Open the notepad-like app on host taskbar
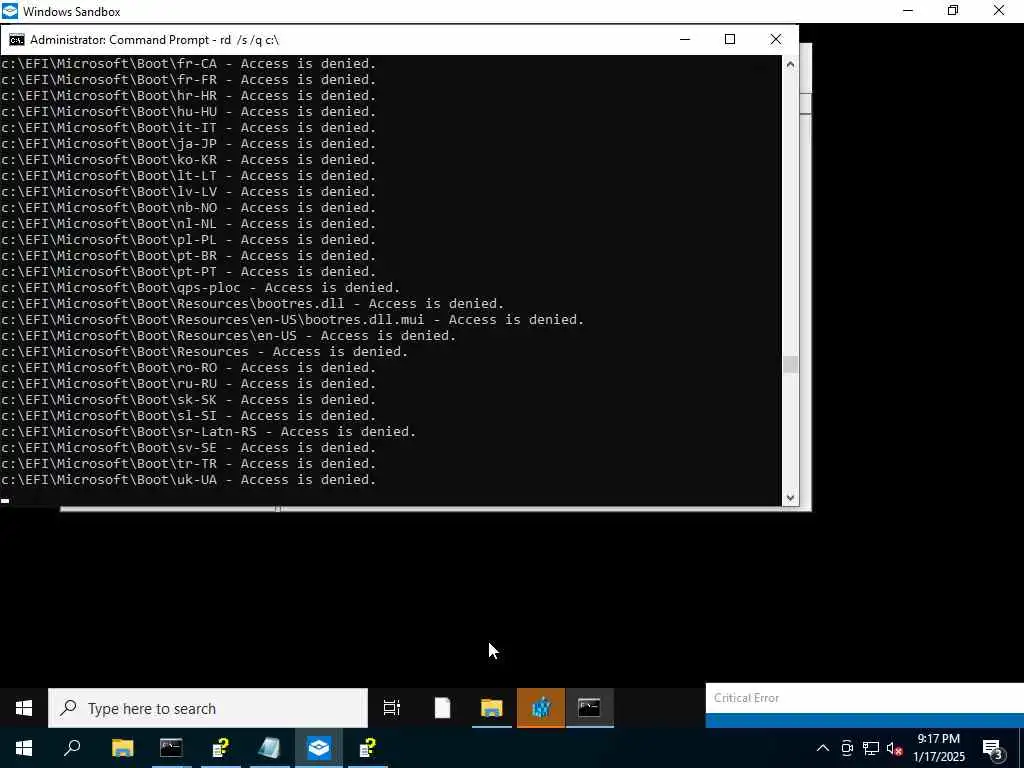 coord(269,748)
